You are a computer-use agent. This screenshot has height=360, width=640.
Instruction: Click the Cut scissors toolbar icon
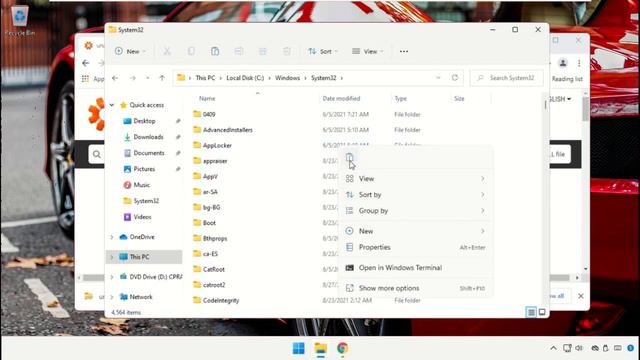[x=167, y=51]
